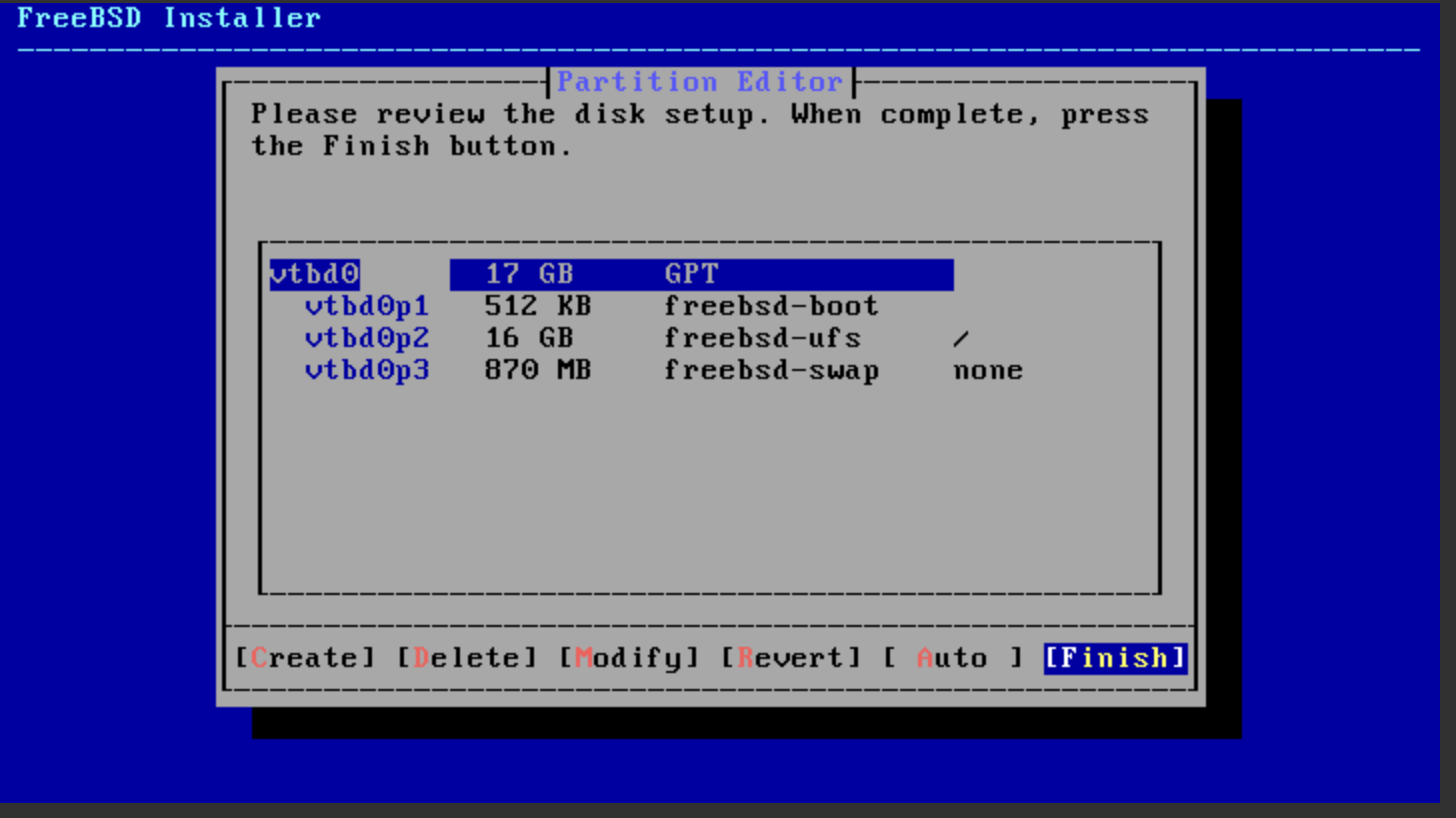Click the 'FreeBSD Installer' heading
Image resolution: width=1456 pixels, height=818 pixels.
[169, 17]
